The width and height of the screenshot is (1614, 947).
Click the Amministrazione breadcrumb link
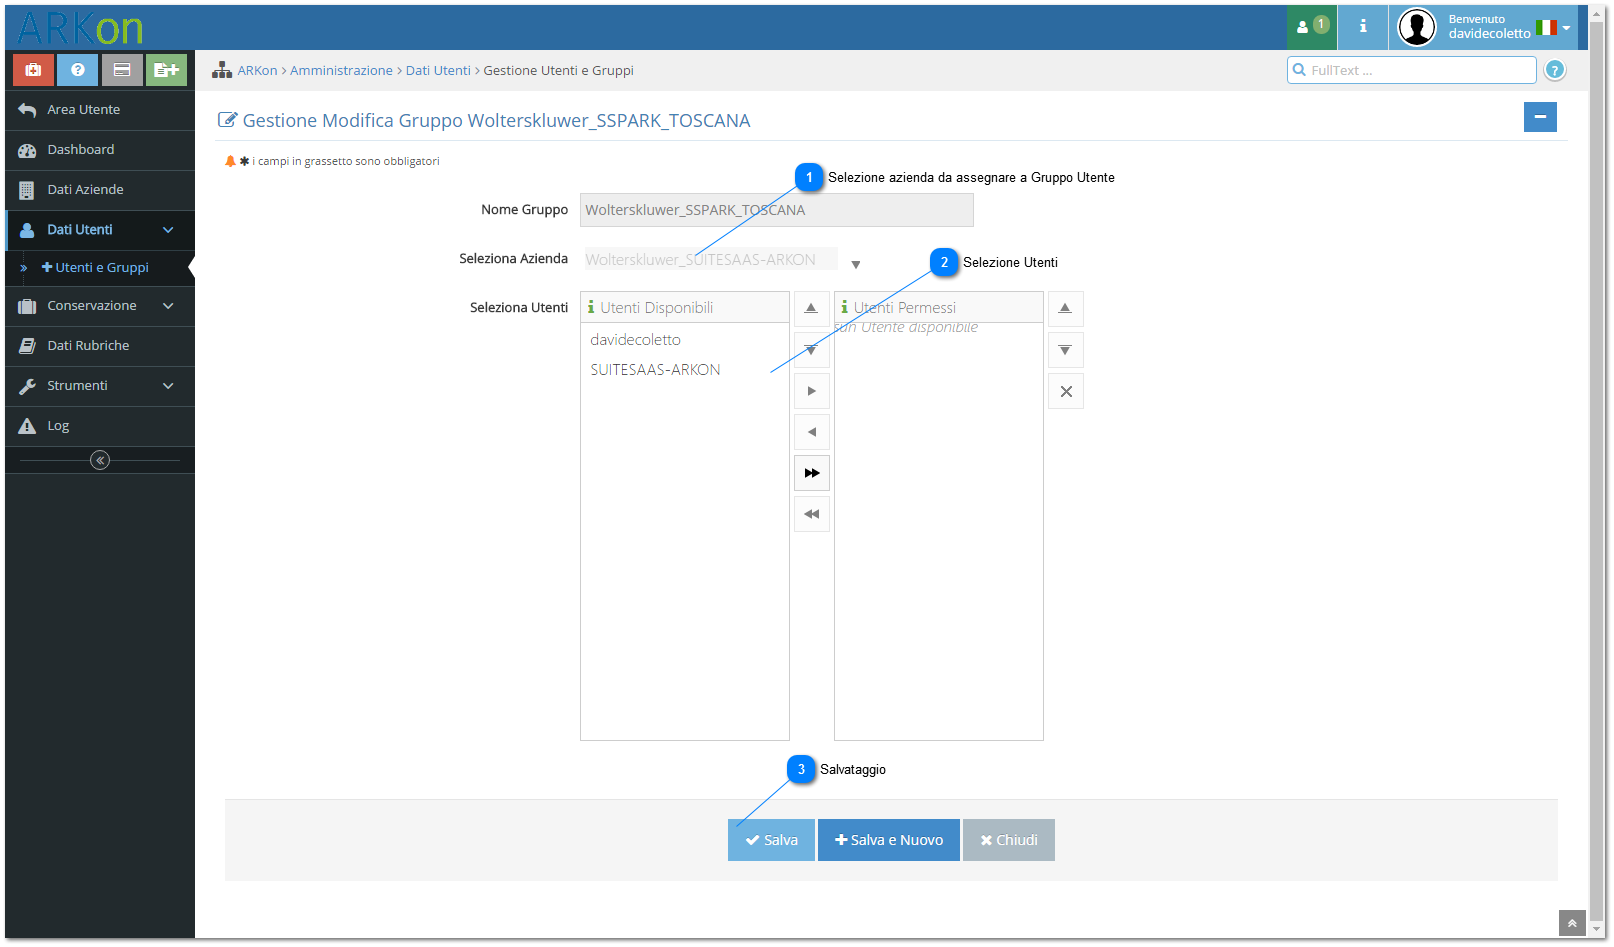tap(341, 71)
